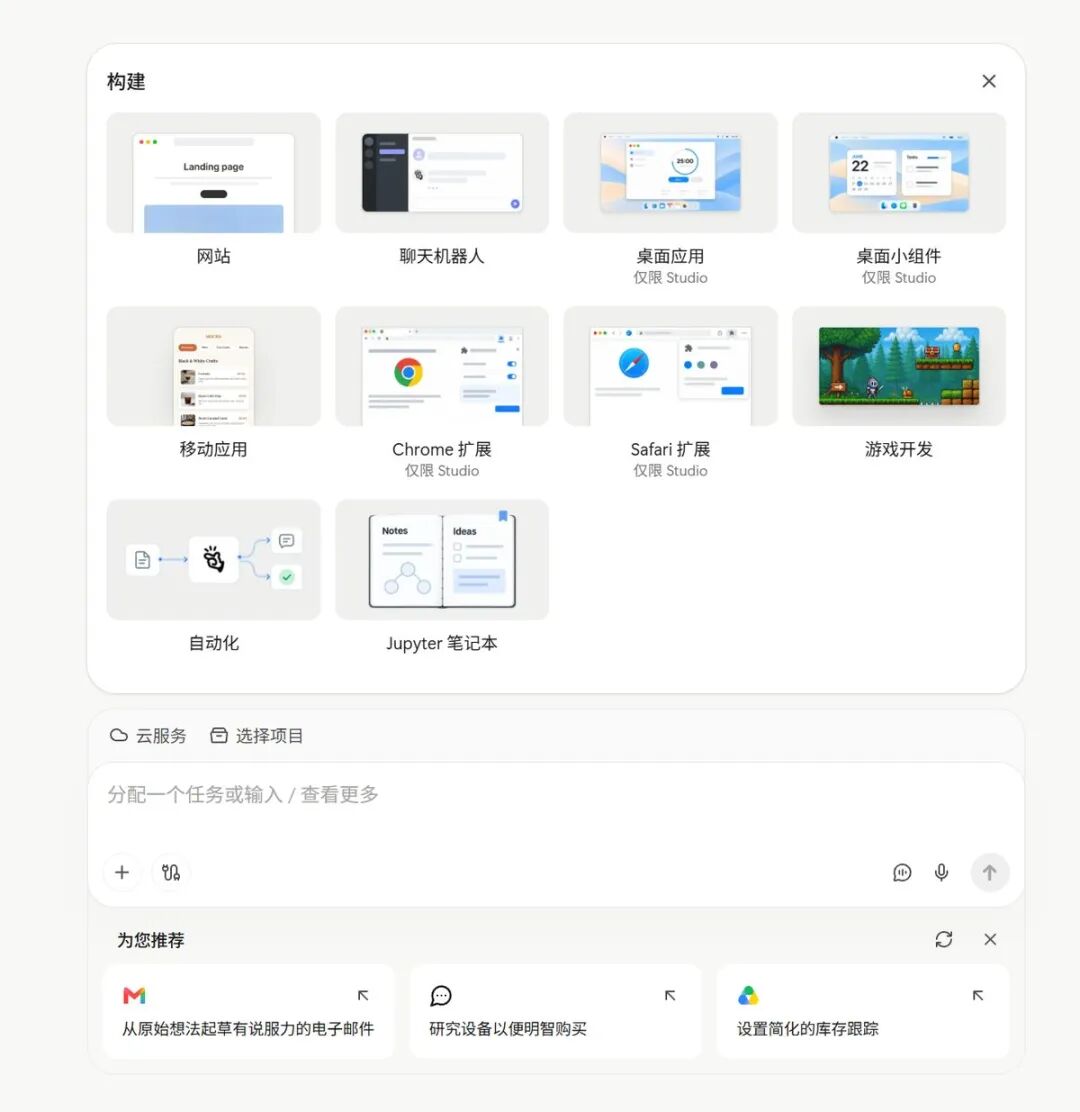Click the arrow on the Gmail suggestion card
The height and width of the screenshot is (1112, 1080).
click(363, 996)
